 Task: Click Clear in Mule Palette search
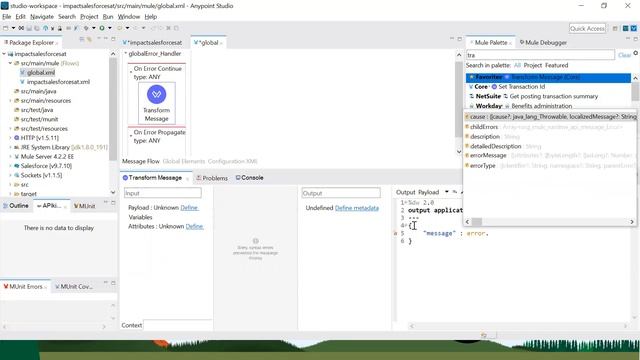(x=624, y=55)
